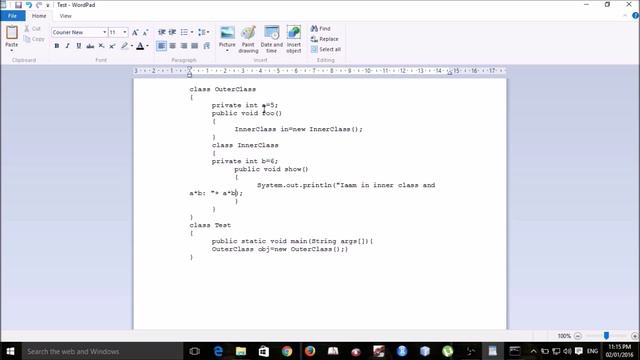Apply the font text color
This screenshot has width=640, height=360.
140,46
